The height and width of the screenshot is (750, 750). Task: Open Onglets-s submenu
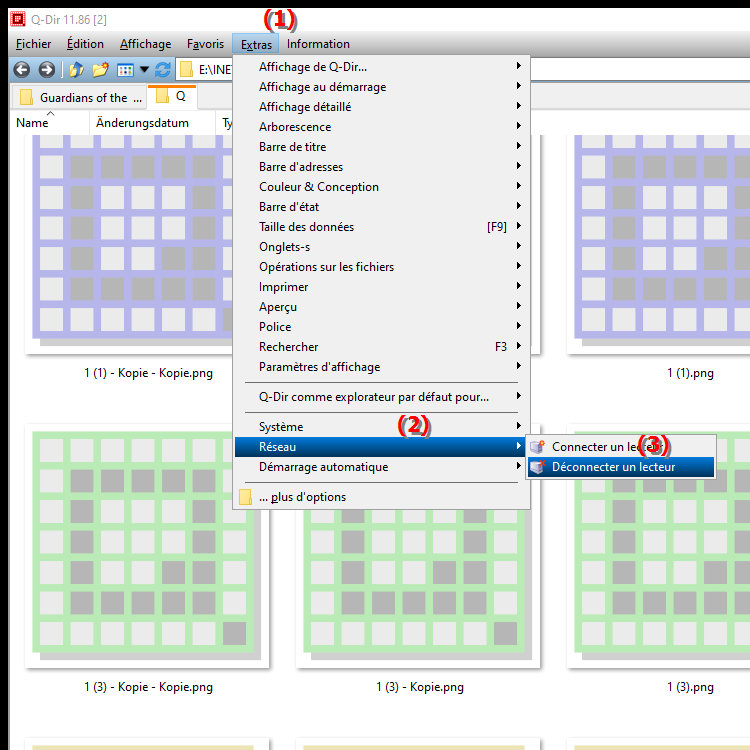[x=382, y=247]
